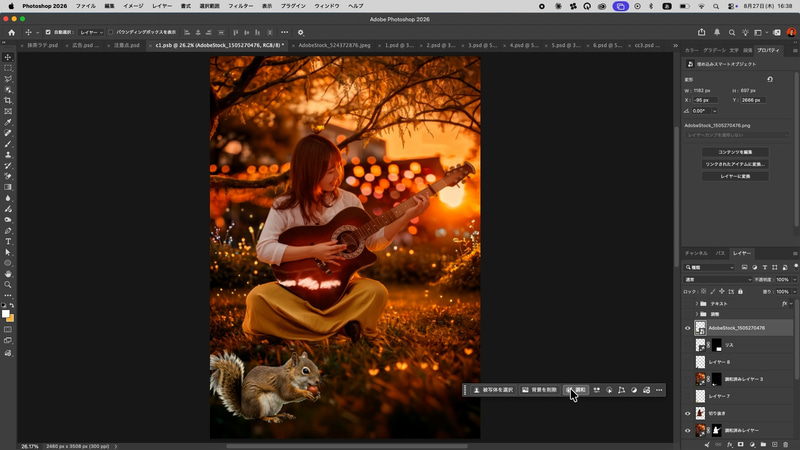
Task: Click the レイヤーに変換 button
Action: point(735,177)
